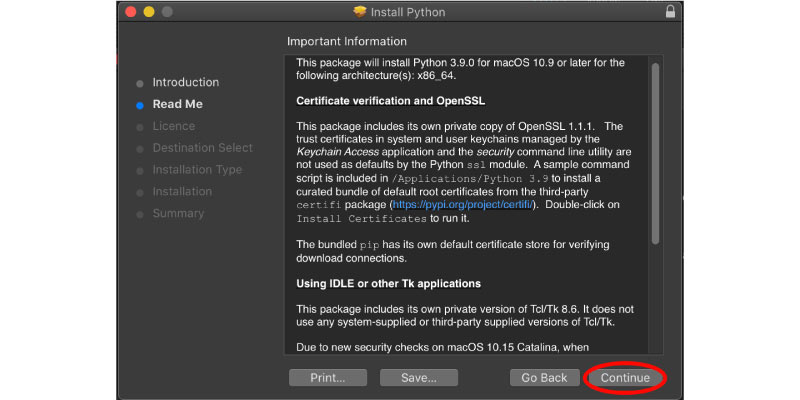Screen dimensions: 800x400
Task: Click 'Certificate verification and OpenSSL' heading
Action: coord(390,101)
